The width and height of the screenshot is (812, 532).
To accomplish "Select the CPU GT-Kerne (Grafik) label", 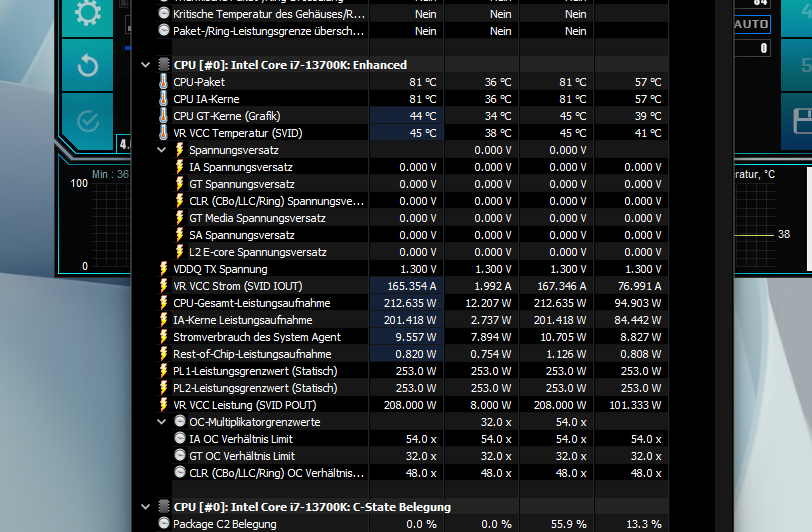I will click(x=226, y=116).
